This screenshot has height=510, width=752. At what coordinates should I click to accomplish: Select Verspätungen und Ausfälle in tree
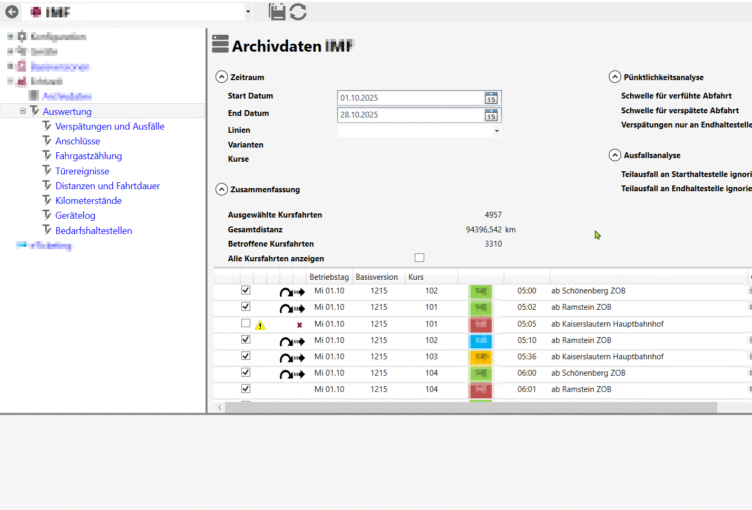(110, 127)
